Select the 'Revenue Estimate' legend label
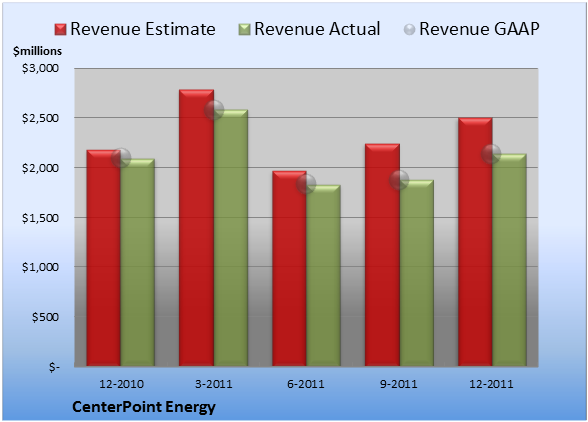This screenshot has height=422, width=588. coord(143,29)
